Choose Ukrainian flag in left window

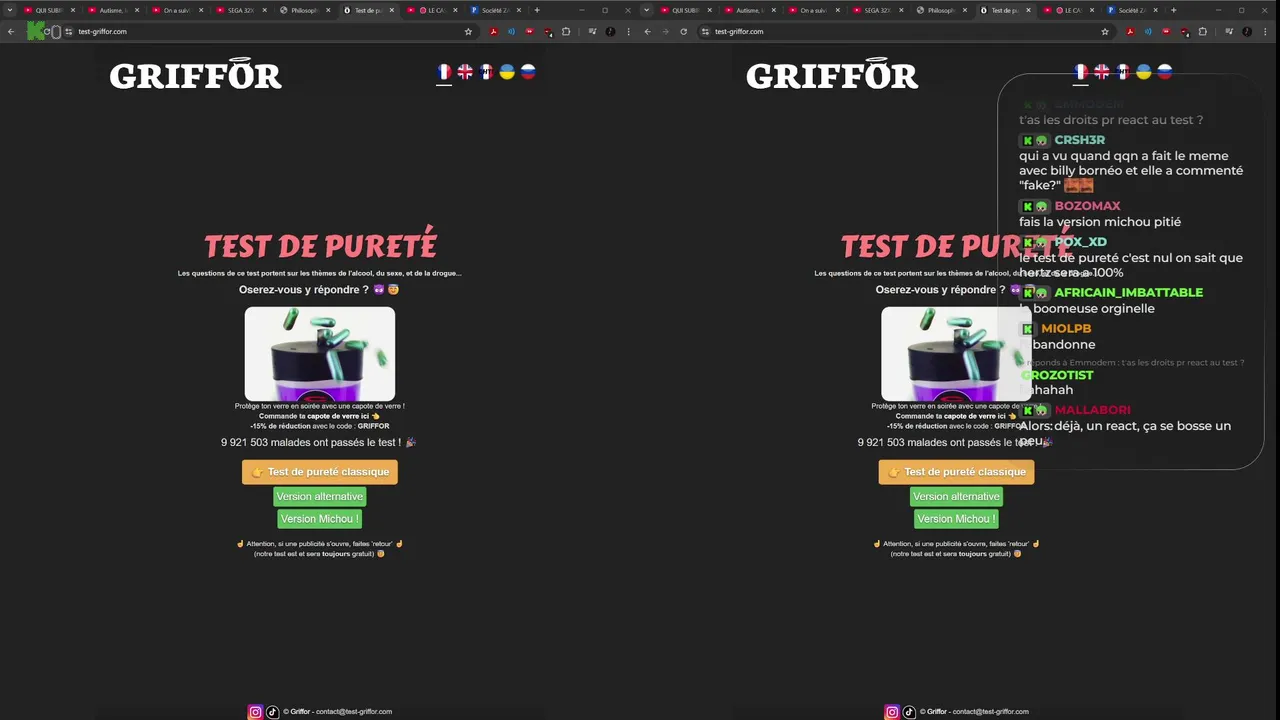coord(507,72)
